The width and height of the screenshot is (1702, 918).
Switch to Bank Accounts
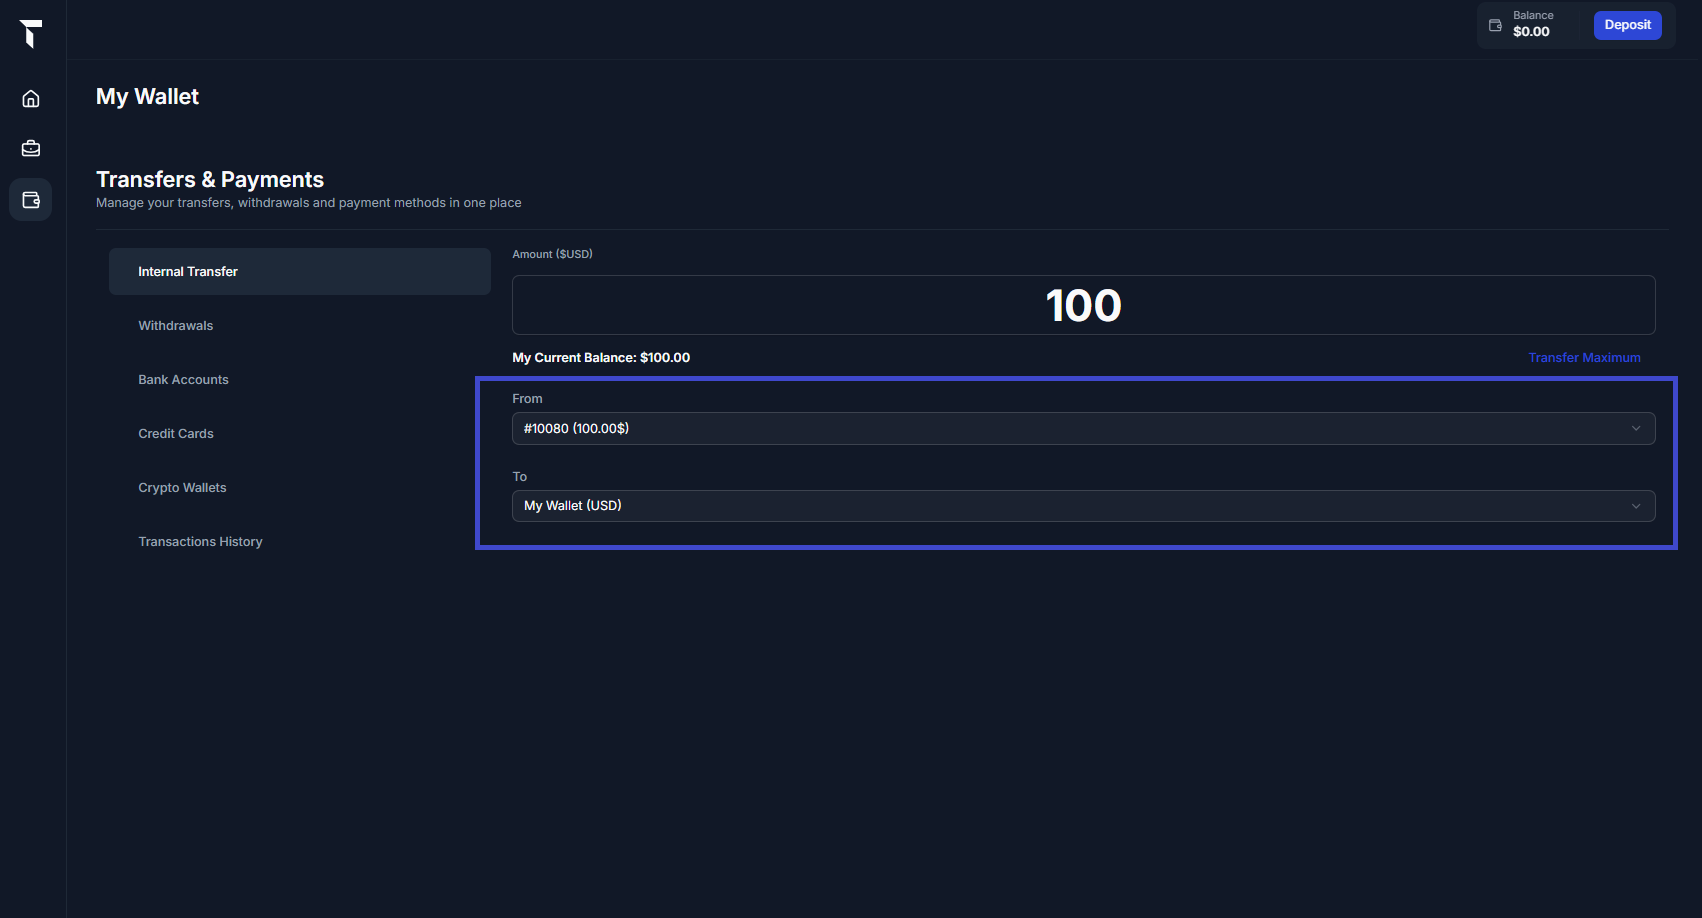tap(184, 380)
